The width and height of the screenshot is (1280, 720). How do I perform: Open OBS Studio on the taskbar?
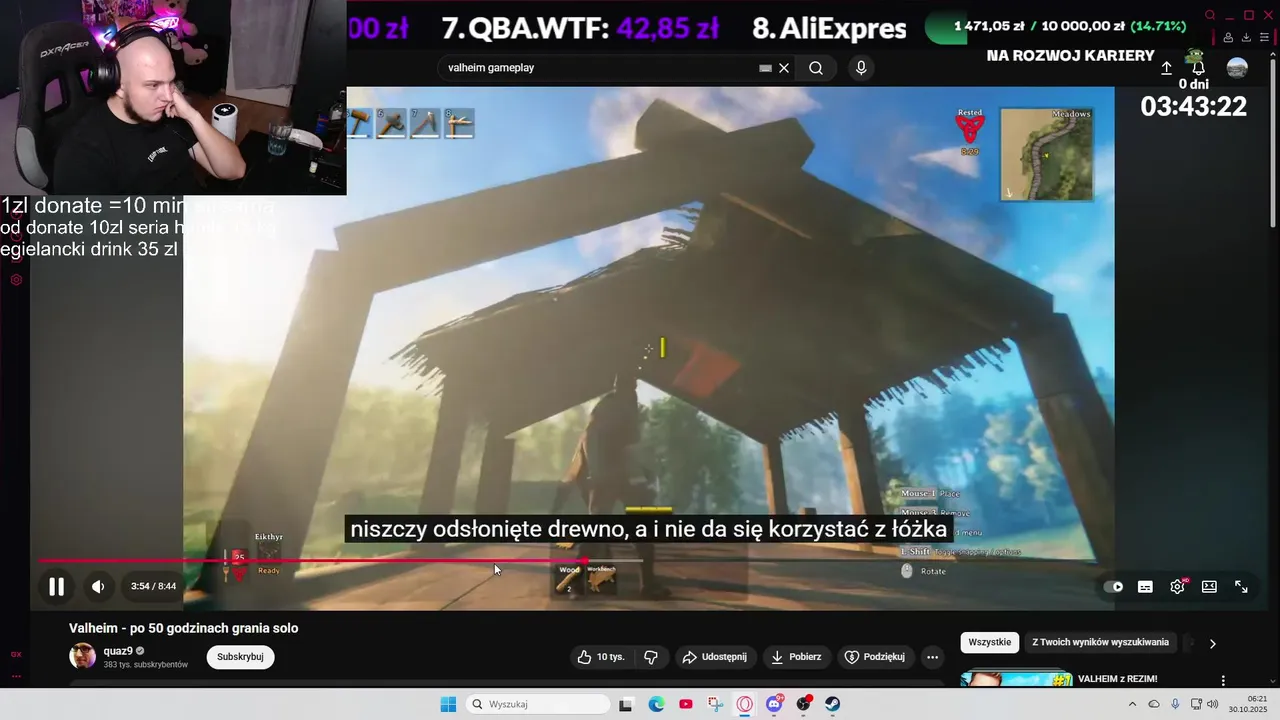tap(803, 704)
